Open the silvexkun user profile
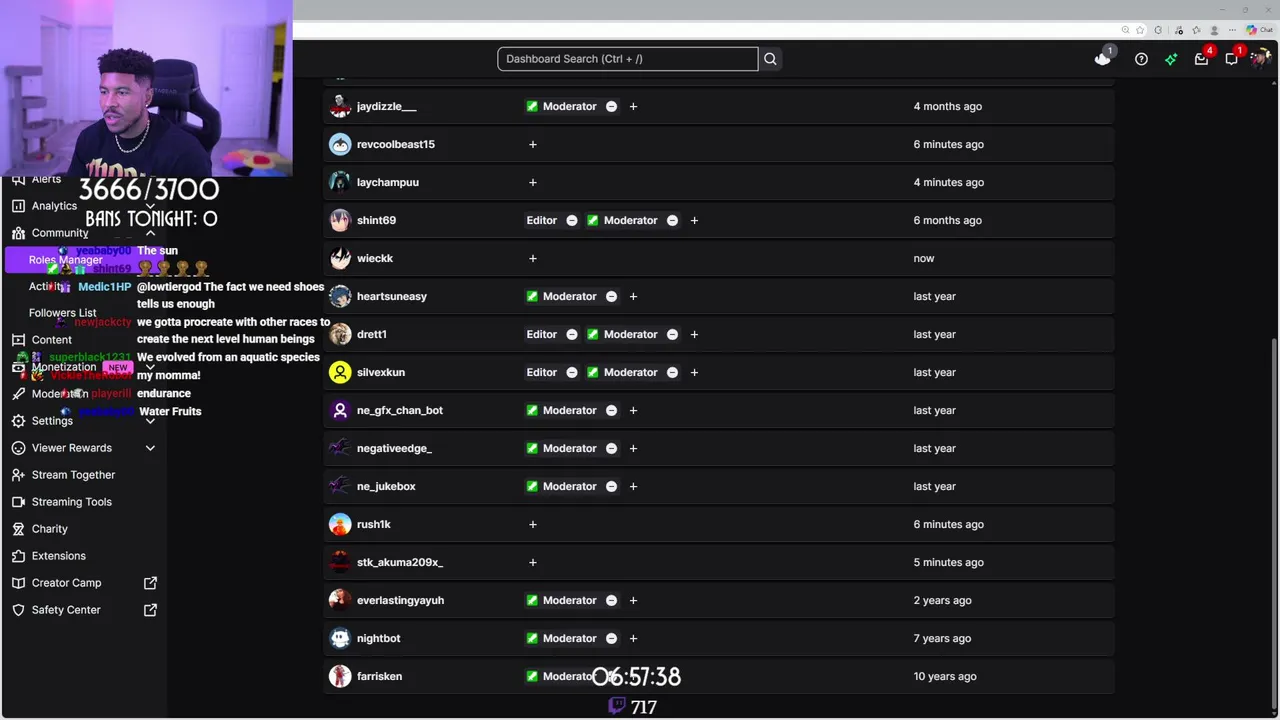The height and width of the screenshot is (720, 1280). [x=381, y=372]
